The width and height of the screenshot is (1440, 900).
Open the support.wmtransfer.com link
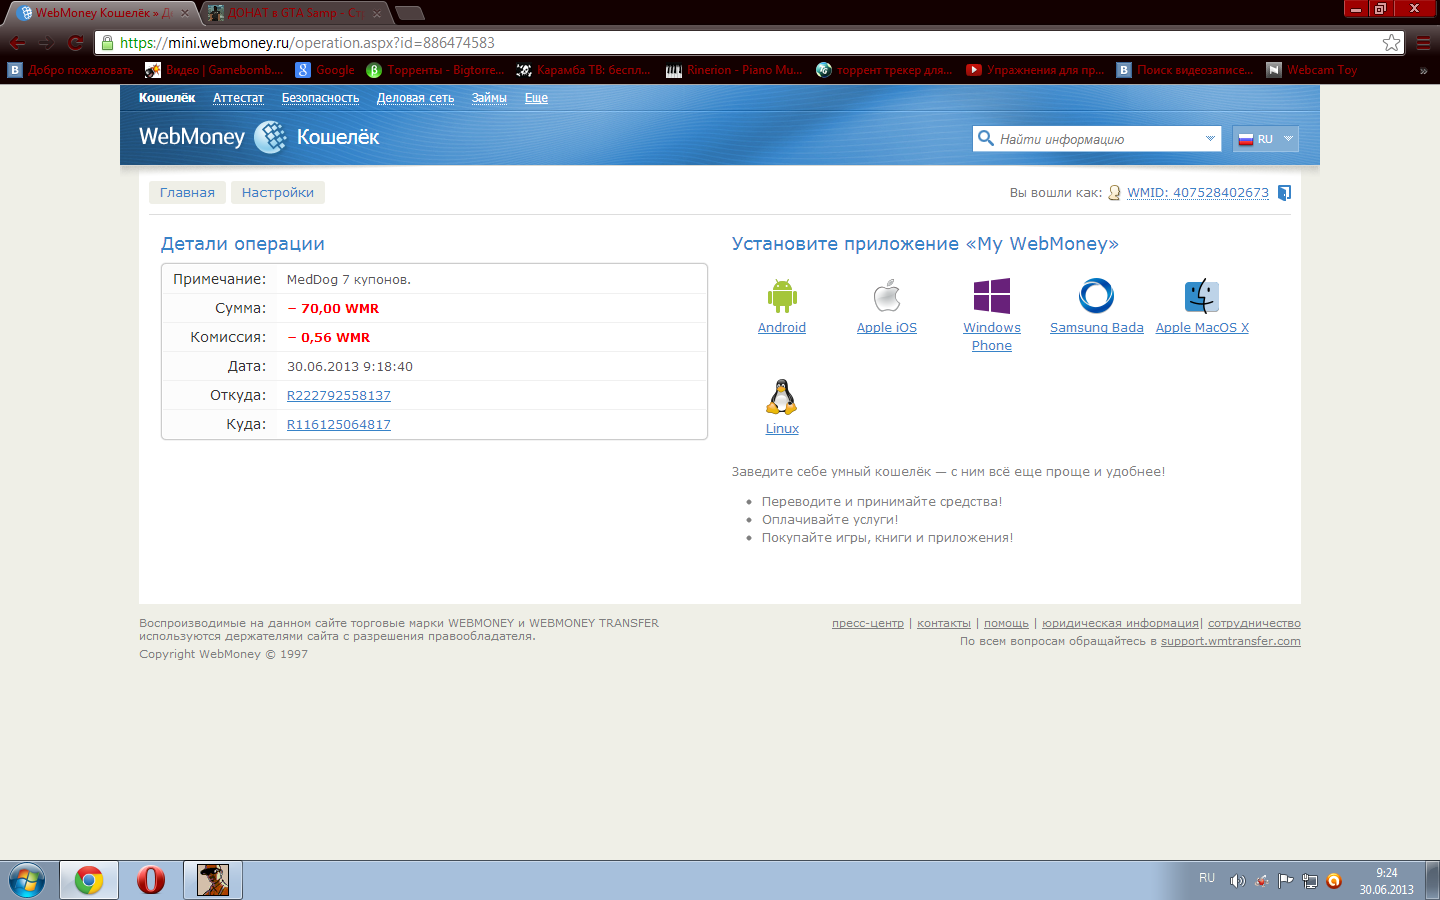click(x=1231, y=641)
